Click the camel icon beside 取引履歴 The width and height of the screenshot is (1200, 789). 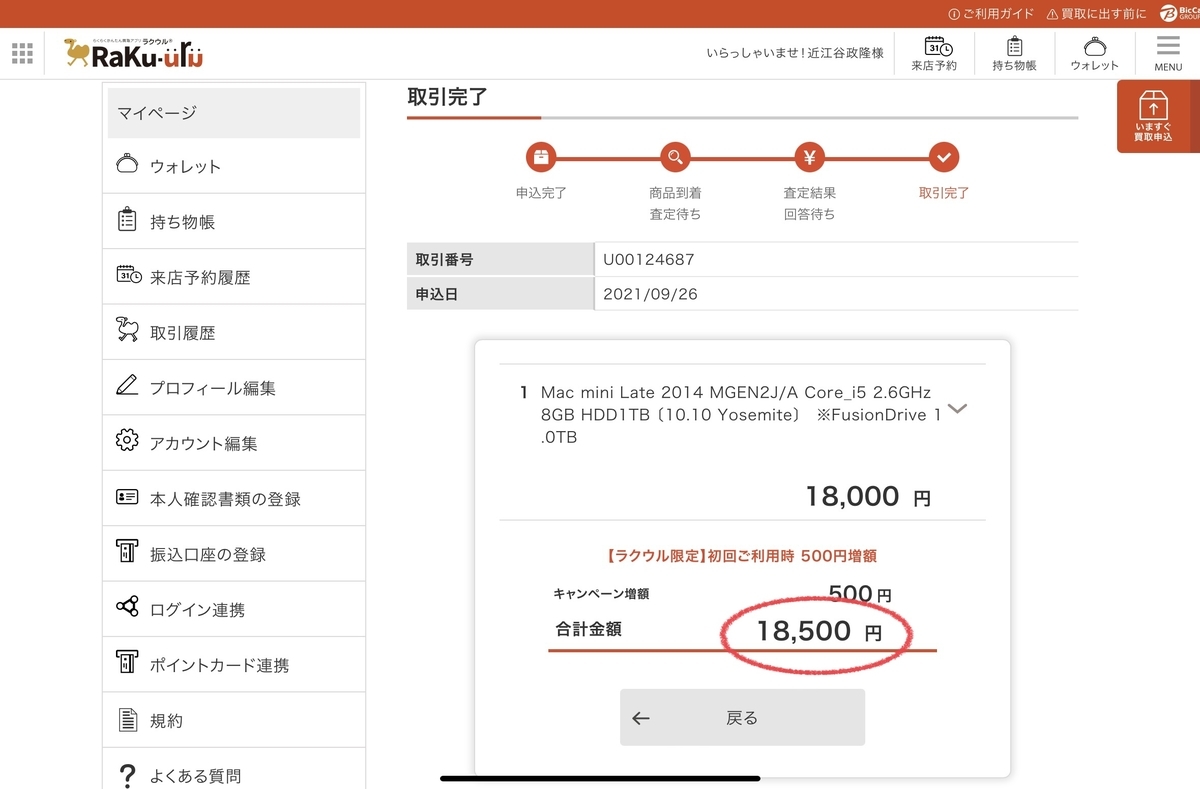(x=127, y=331)
